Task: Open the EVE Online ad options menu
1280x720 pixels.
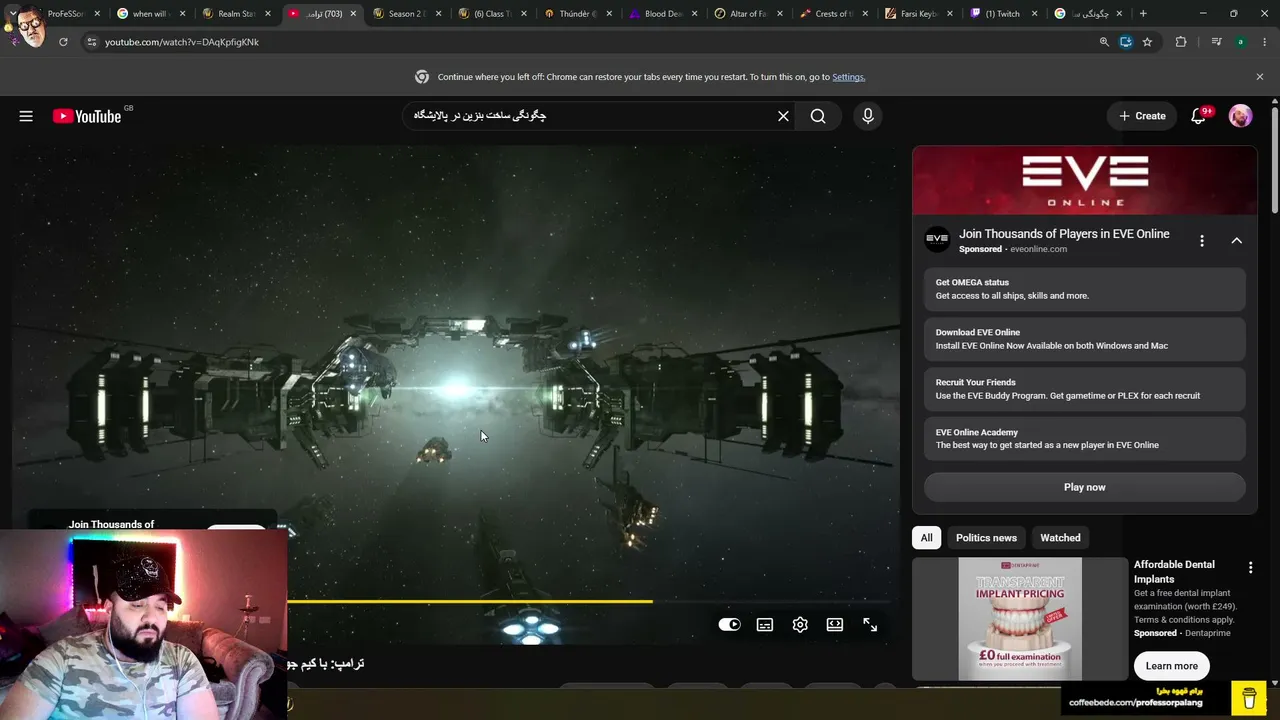Action: (1202, 241)
